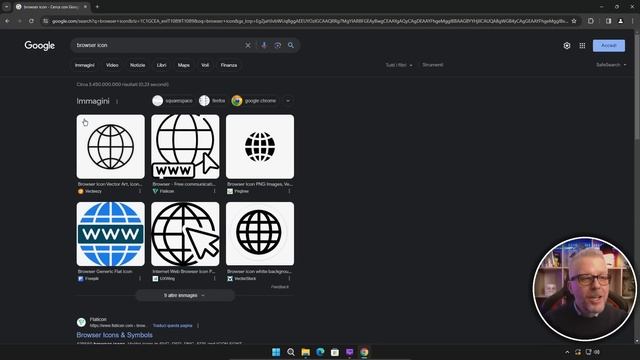640x360 pixels.
Task: Reload the page with the refresh icon
Action: pos(31,21)
